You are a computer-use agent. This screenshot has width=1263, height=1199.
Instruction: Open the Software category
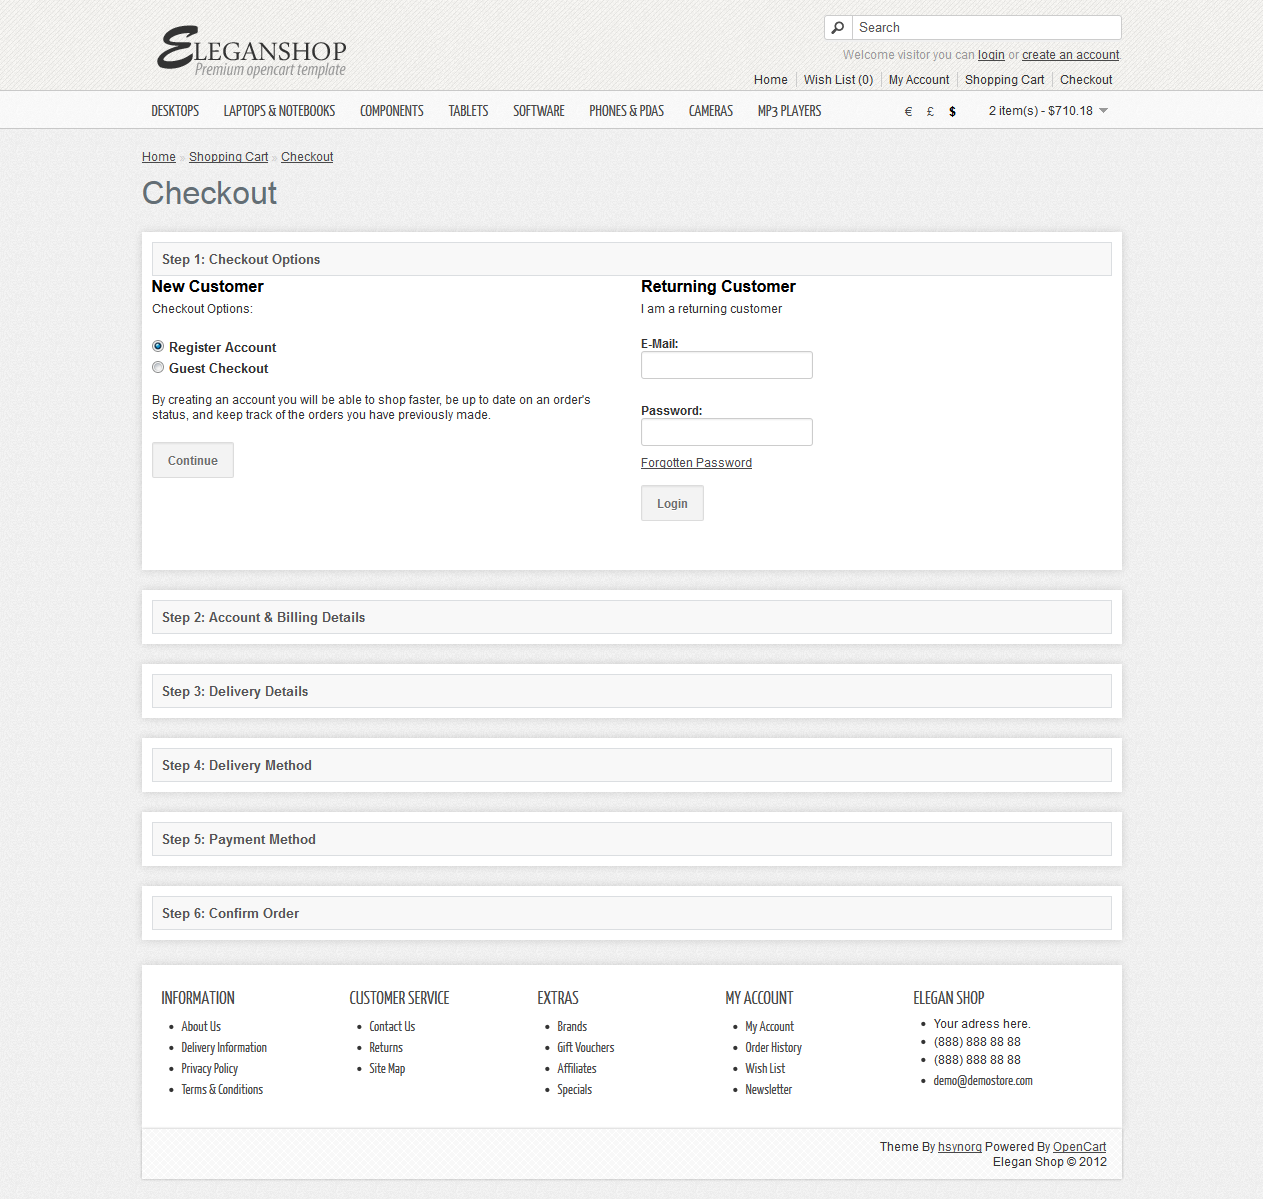tap(539, 111)
